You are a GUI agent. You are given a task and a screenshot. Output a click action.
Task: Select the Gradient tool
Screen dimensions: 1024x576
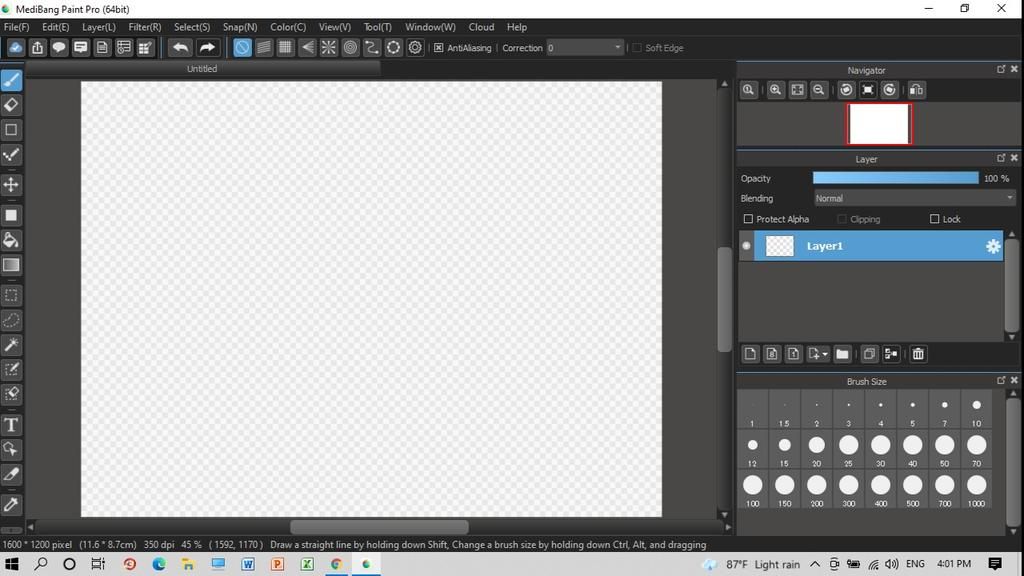11,264
